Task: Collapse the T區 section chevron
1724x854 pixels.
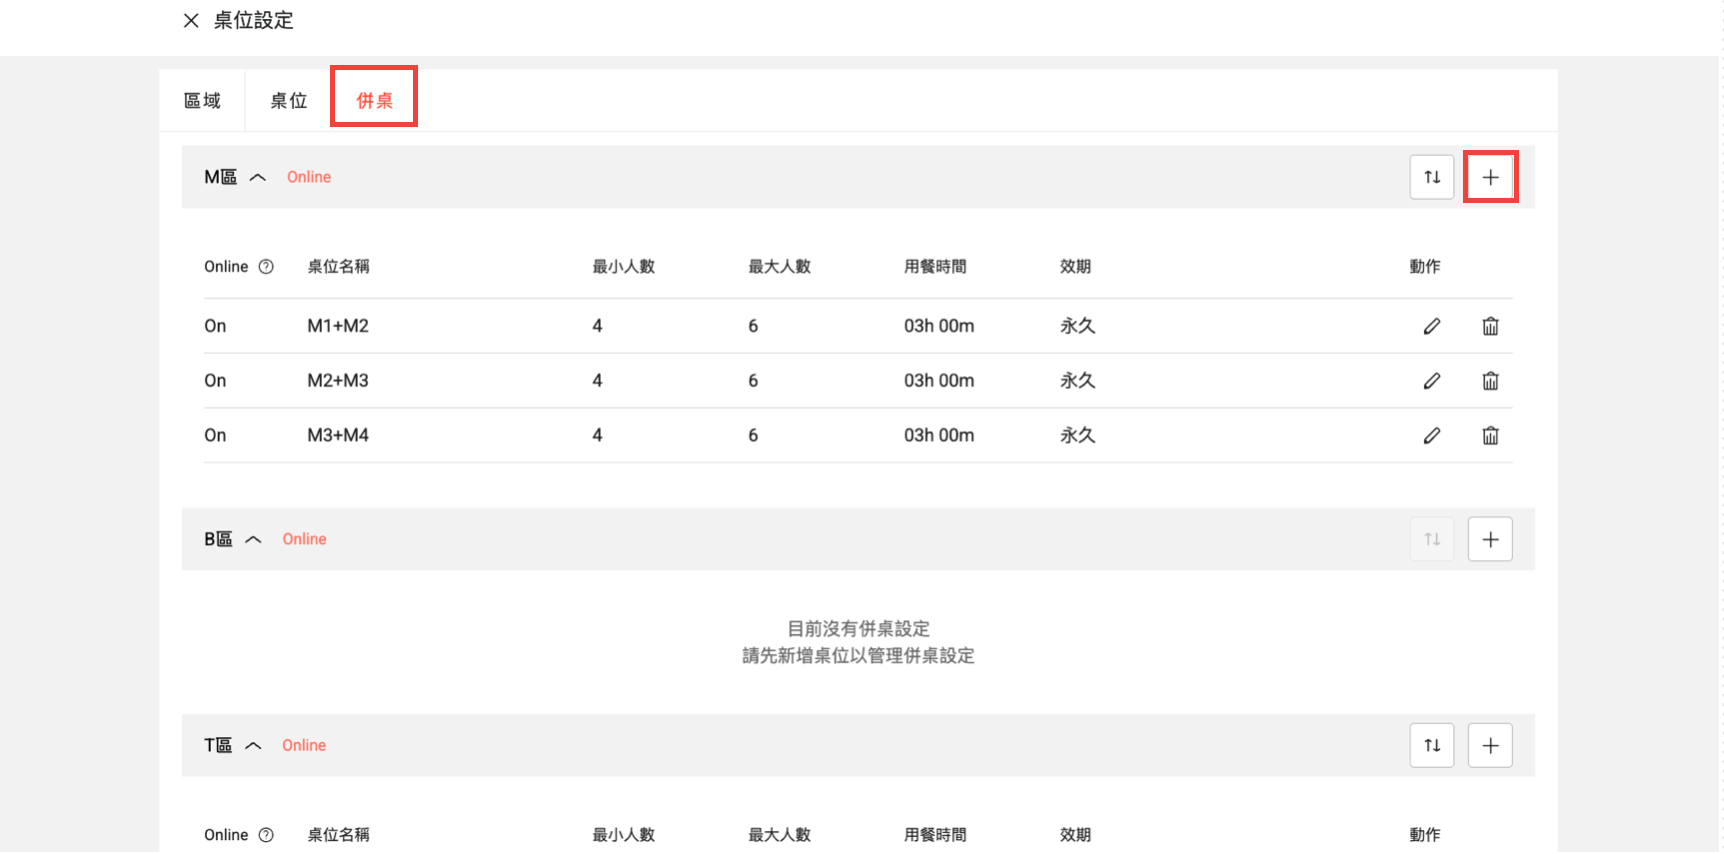Action: 253,746
